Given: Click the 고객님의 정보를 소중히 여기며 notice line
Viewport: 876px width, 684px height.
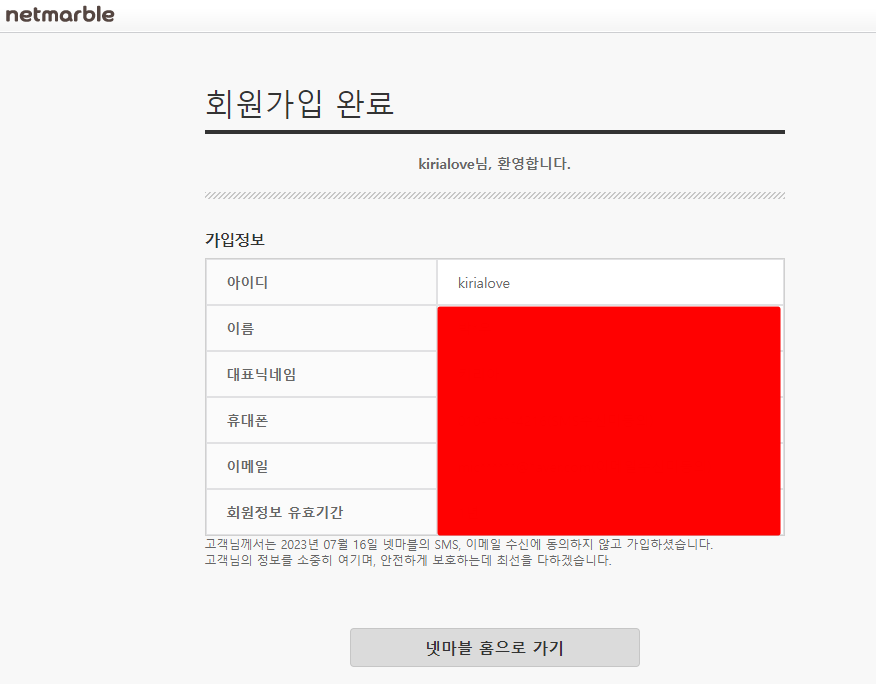Looking at the screenshot, I should pos(408,560).
